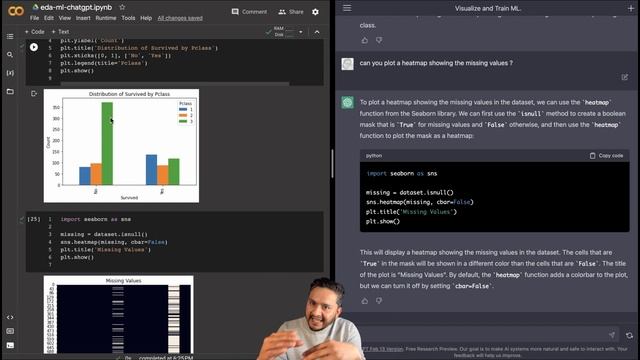Open the Colab logo home link

point(16,11)
